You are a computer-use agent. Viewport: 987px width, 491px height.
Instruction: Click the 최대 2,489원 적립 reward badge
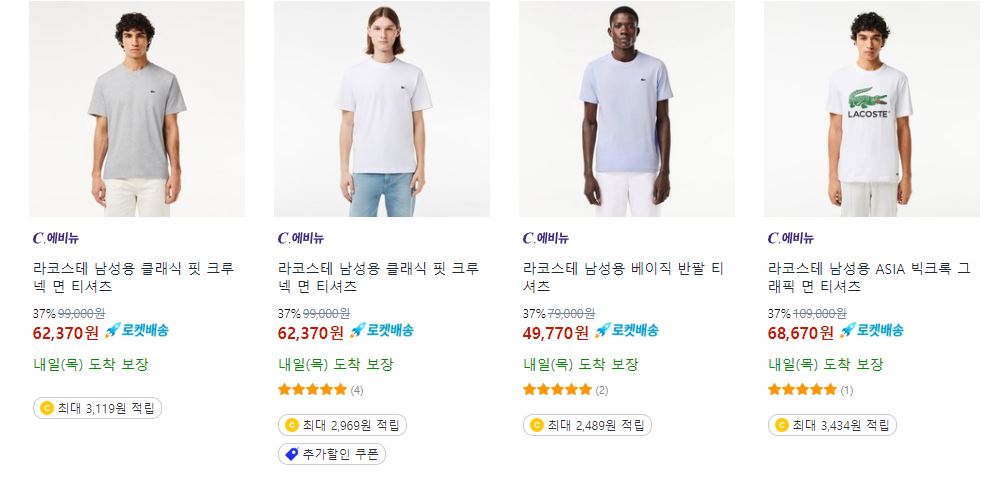click(x=587, y=425)
